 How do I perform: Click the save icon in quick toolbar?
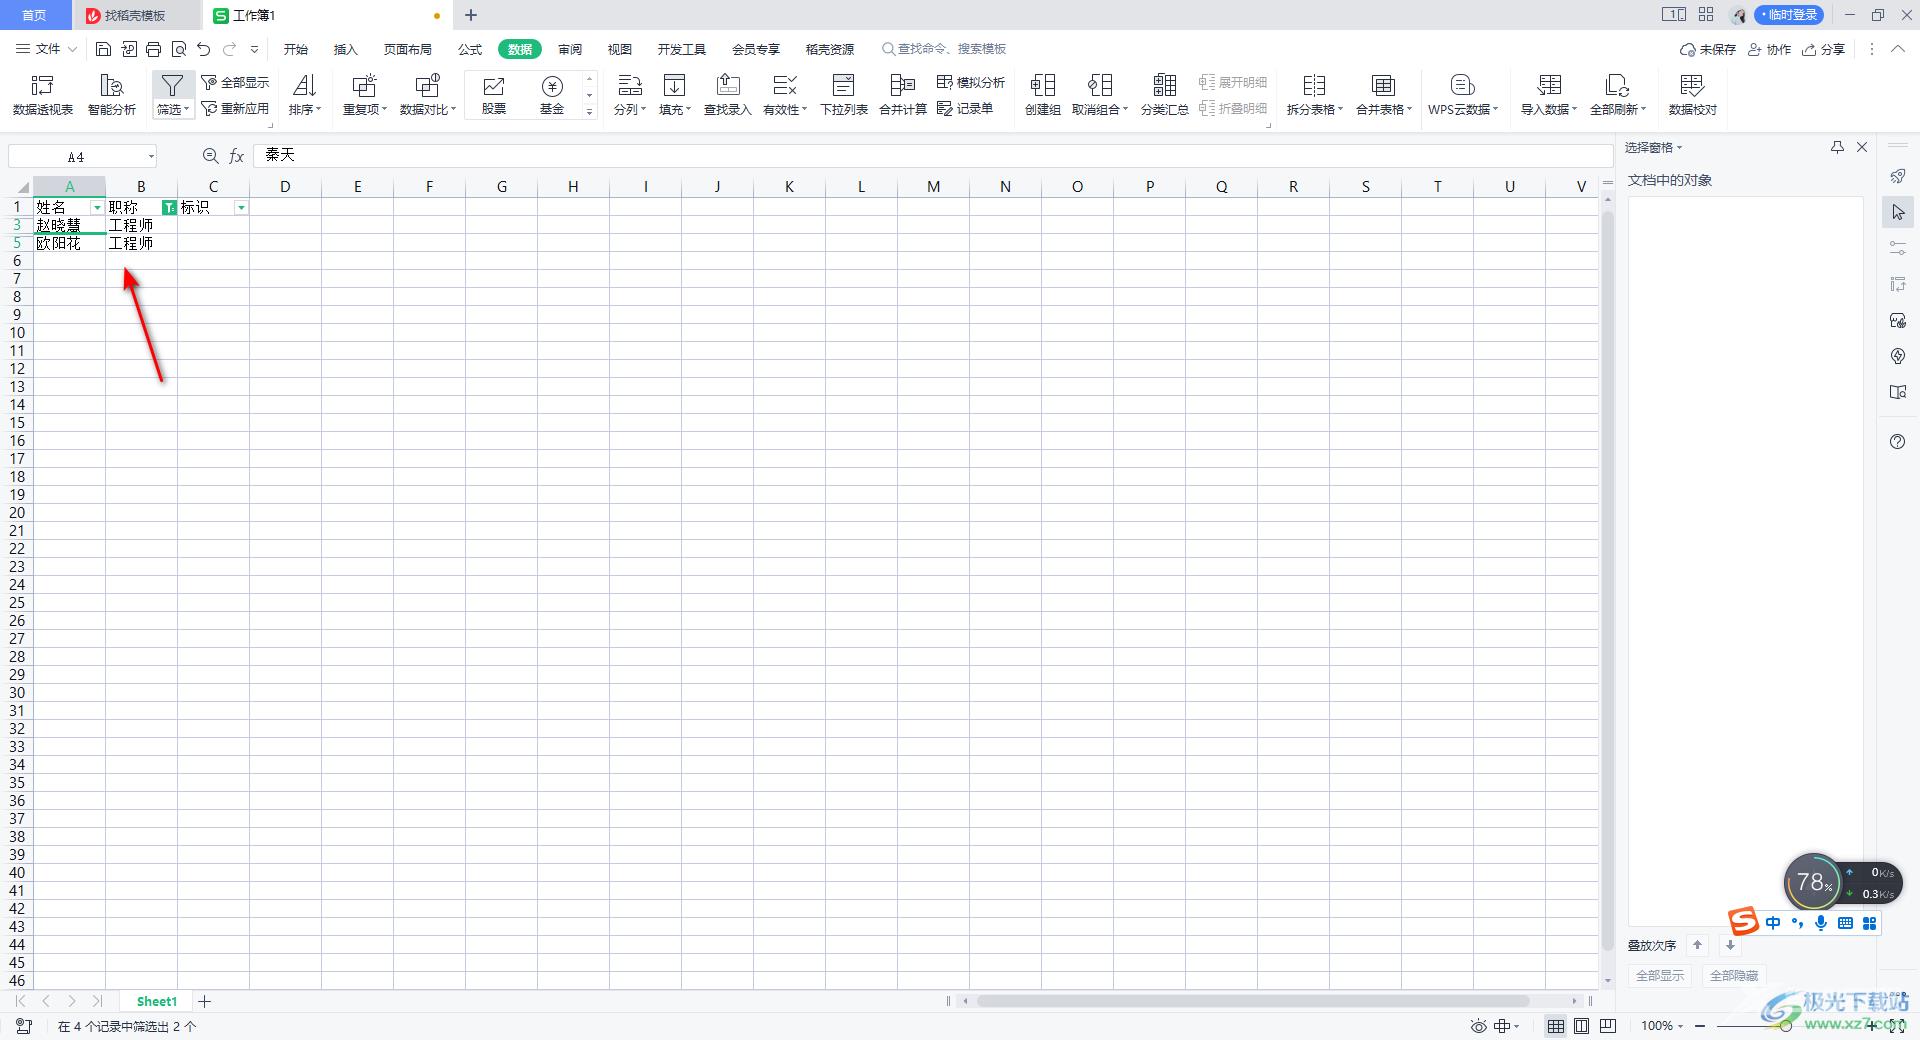(103, 49)
